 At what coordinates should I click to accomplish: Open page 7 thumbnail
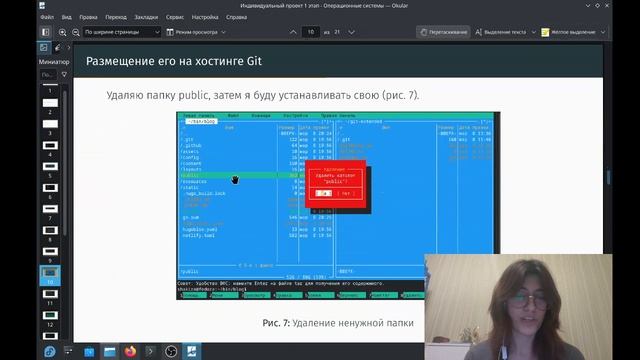coord(50,209)
